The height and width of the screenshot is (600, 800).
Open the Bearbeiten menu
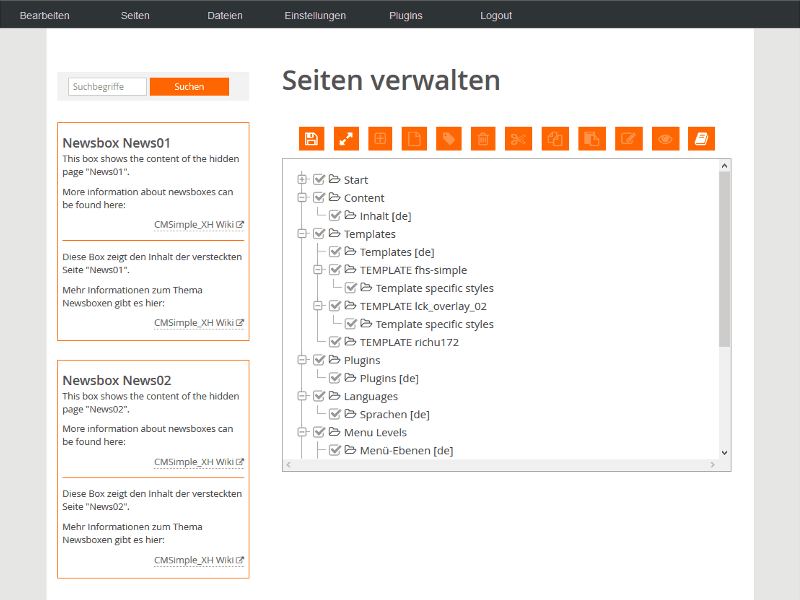pos(44,16)
